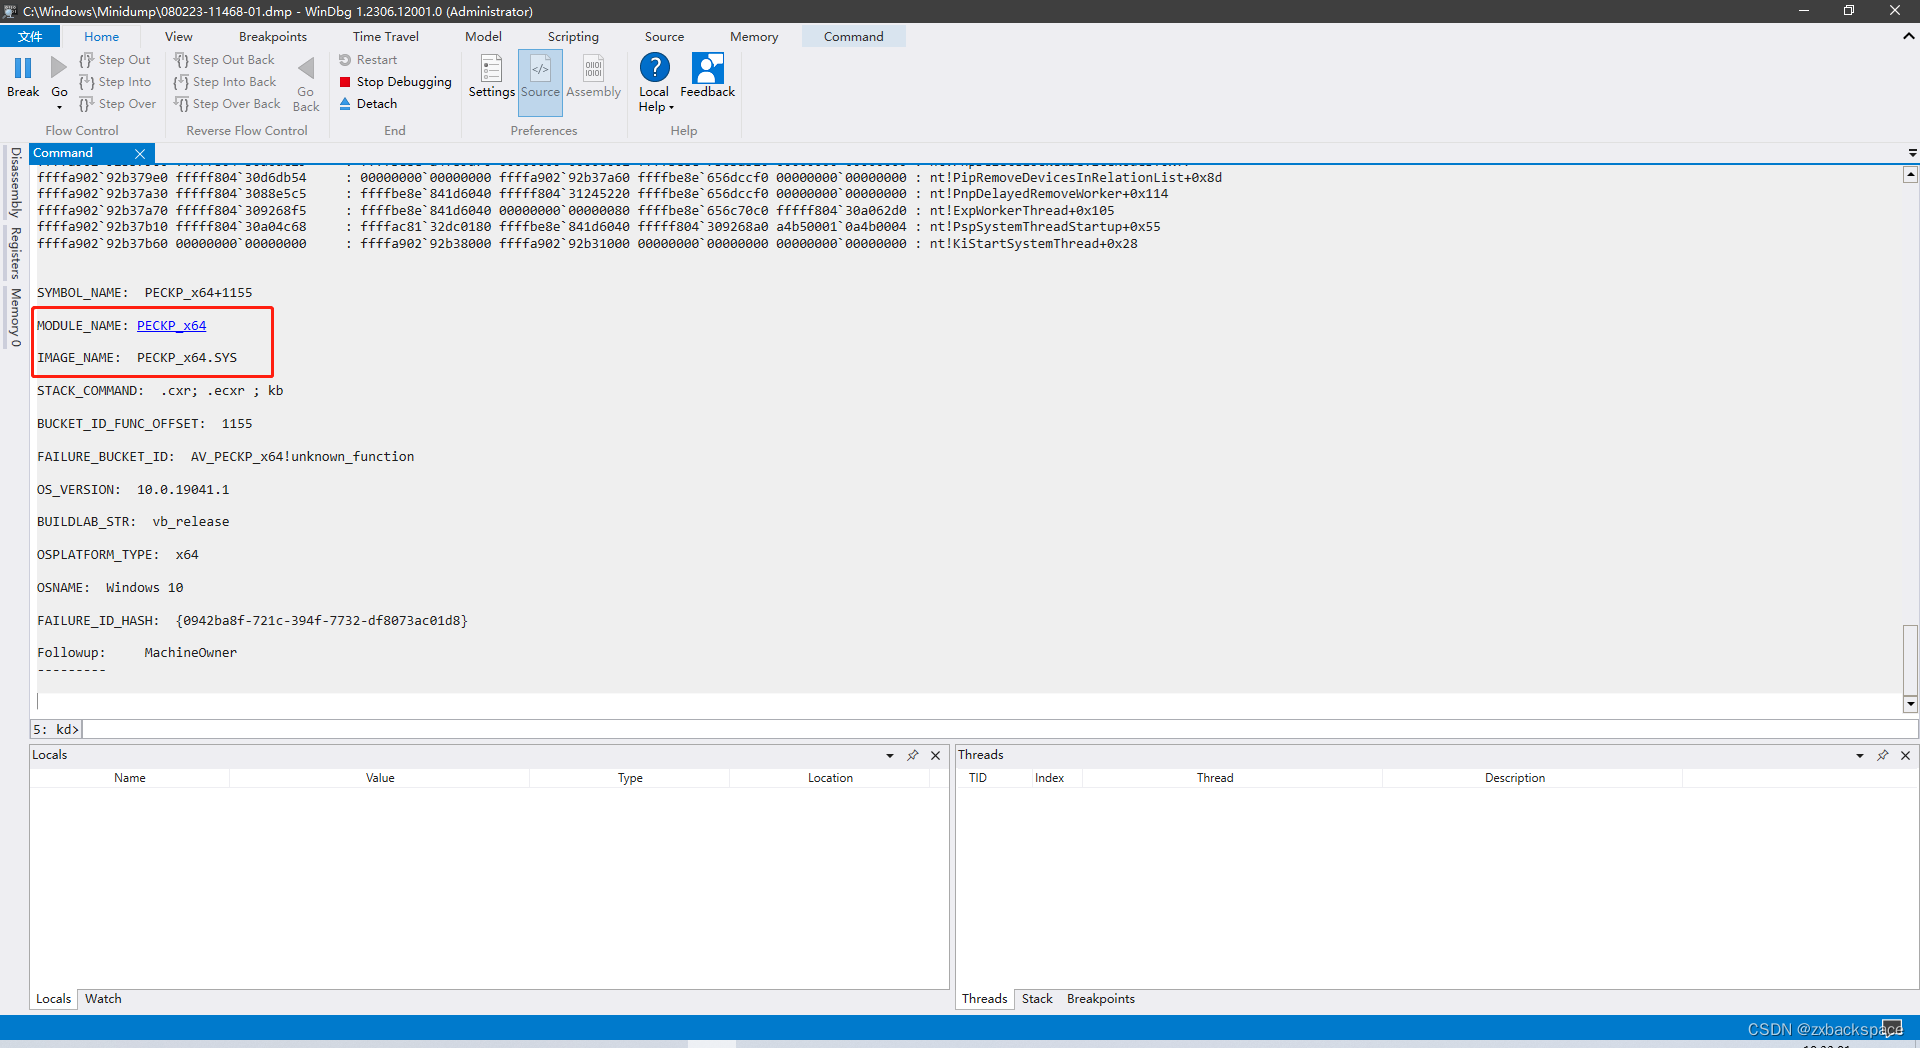This screenshot has width=1920, height=1048.
Task: Click the command output scrollbar thumb
Action: pyautogui.click(x=1910, y=658)
